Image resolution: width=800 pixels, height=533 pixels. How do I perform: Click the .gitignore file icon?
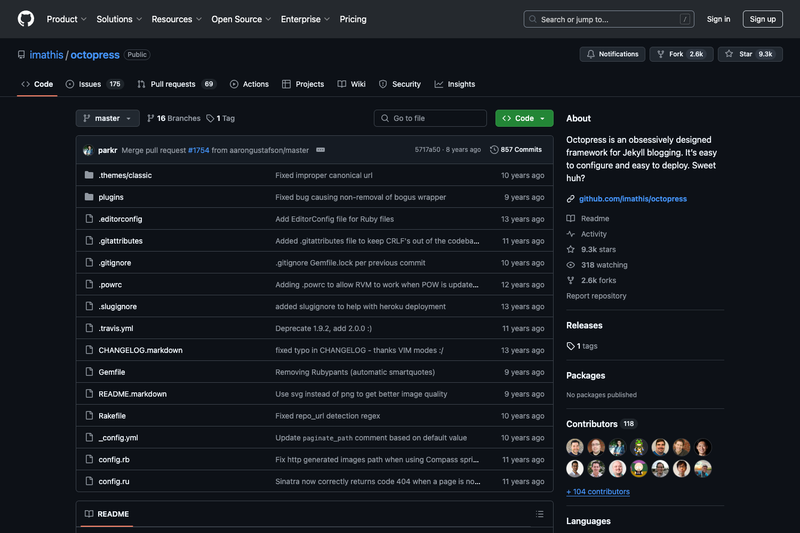click(x=89, y=263)
